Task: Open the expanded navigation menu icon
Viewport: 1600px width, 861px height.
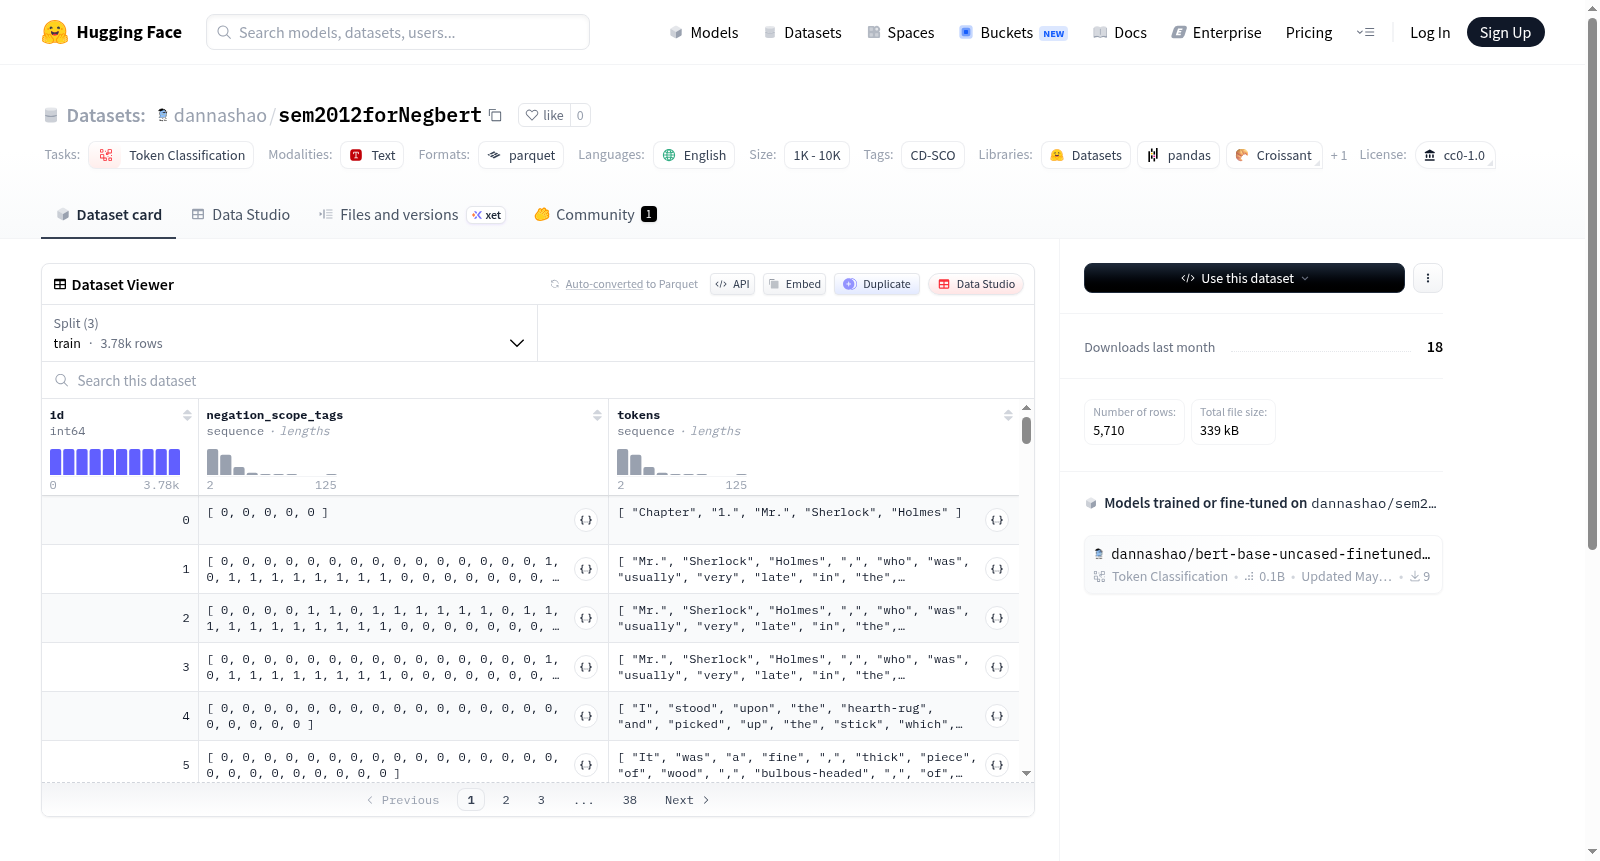Action: click(x=1365, y=32)
